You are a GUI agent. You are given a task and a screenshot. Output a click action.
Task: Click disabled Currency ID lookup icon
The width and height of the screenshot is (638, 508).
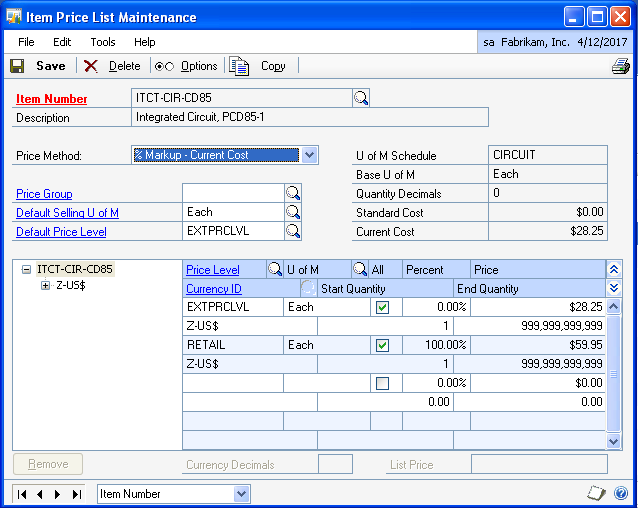coord(308,288)
